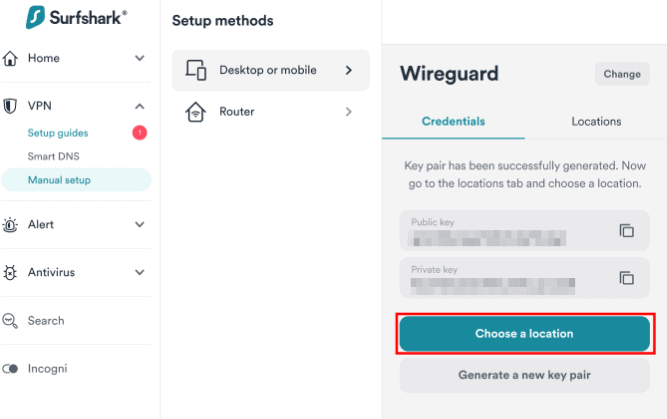Screen dimensions: 667x419
Task: Click the Router icon
Action: click(x=196, y=112)
